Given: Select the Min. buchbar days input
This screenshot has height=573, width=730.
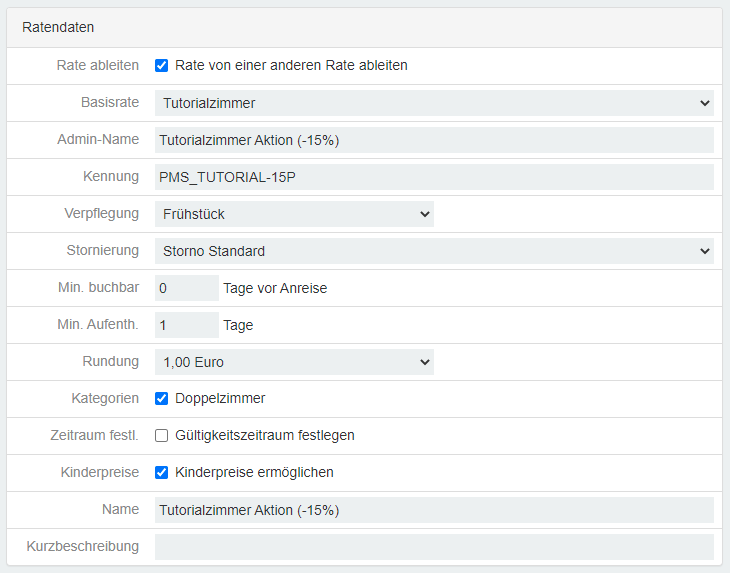Looking at the screenshot, I should click(x=186, y=288).
